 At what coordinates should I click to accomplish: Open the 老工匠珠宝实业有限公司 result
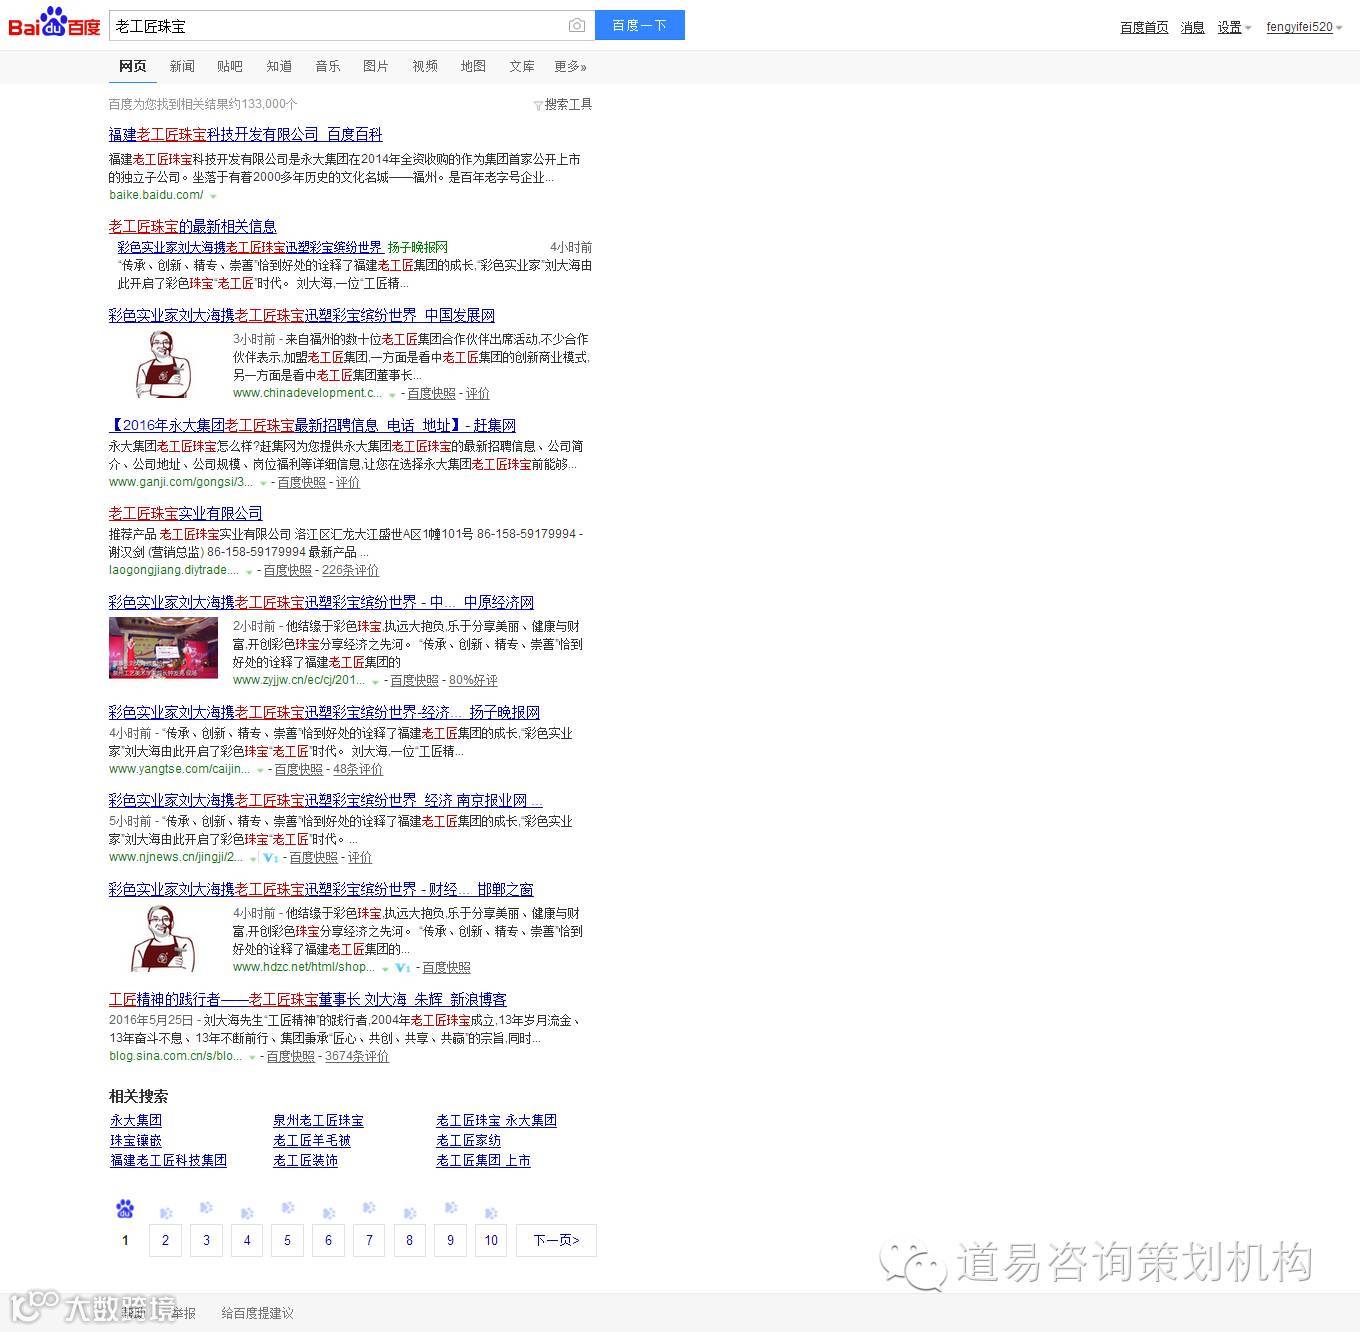click(x=186, y=514)
